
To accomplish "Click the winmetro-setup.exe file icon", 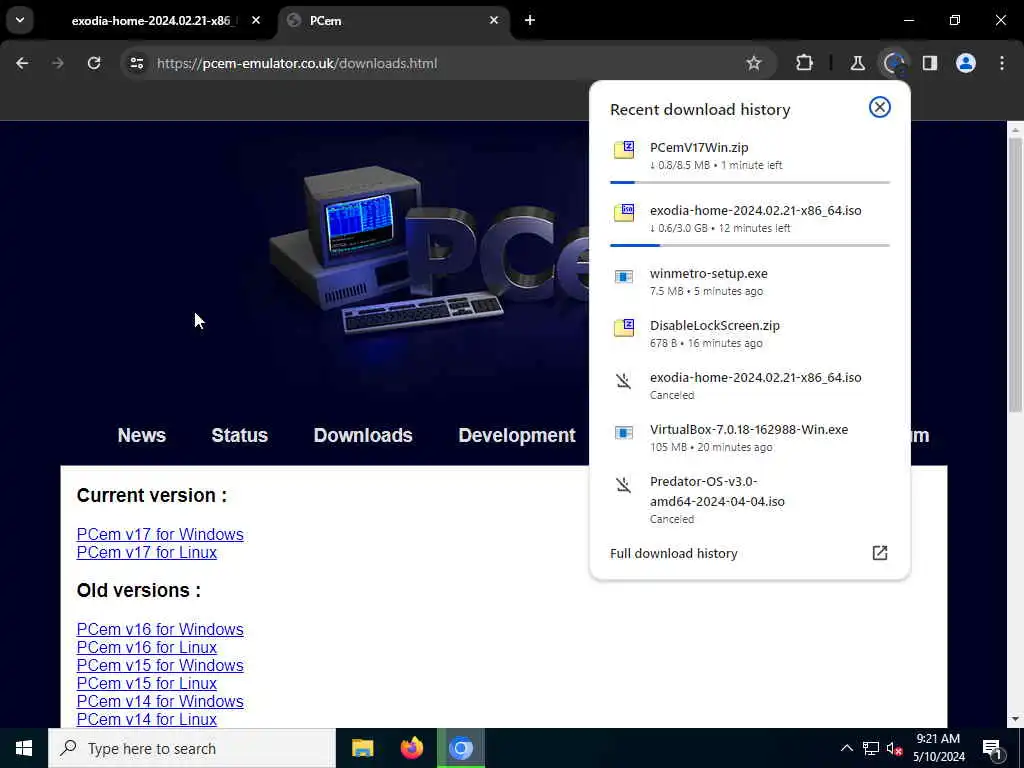I will 624,276.
